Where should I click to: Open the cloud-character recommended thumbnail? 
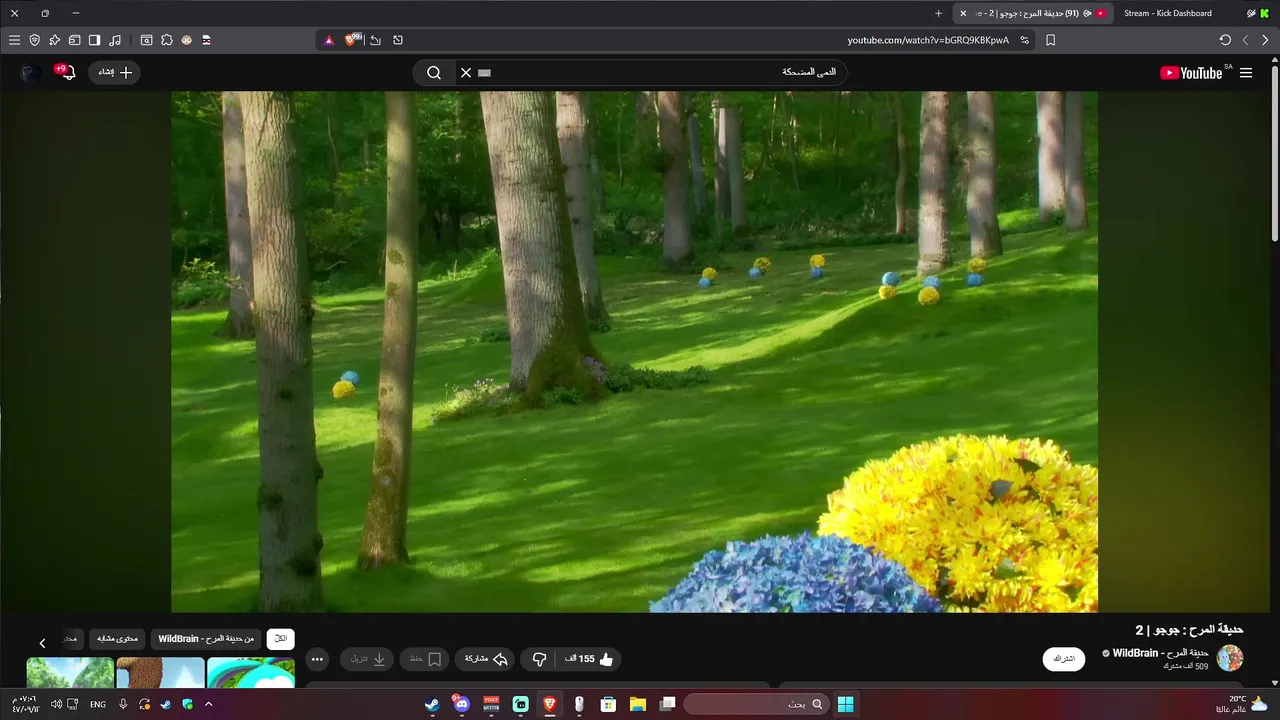click(x=251, y=673)
